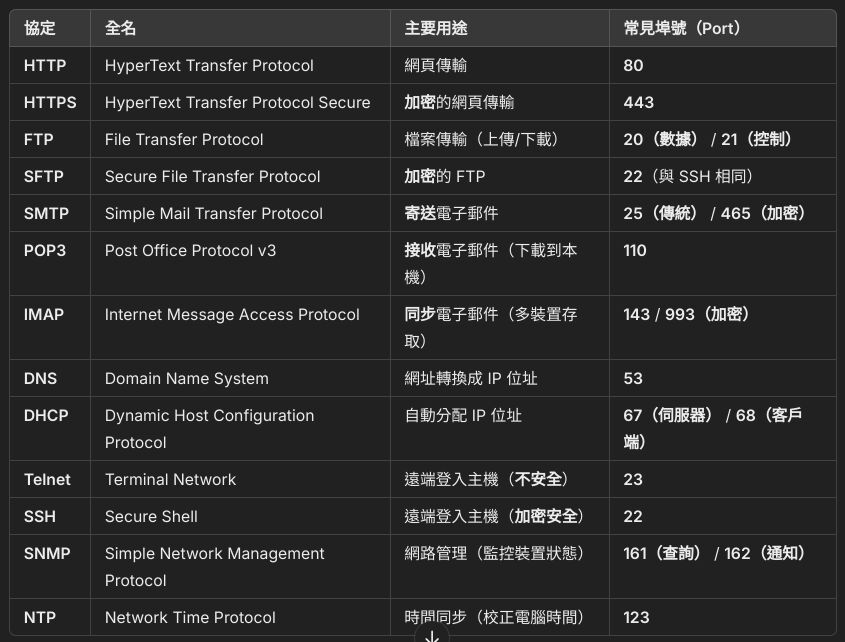
Task: Select the Secure Shell full name
Action: [151, 516]
